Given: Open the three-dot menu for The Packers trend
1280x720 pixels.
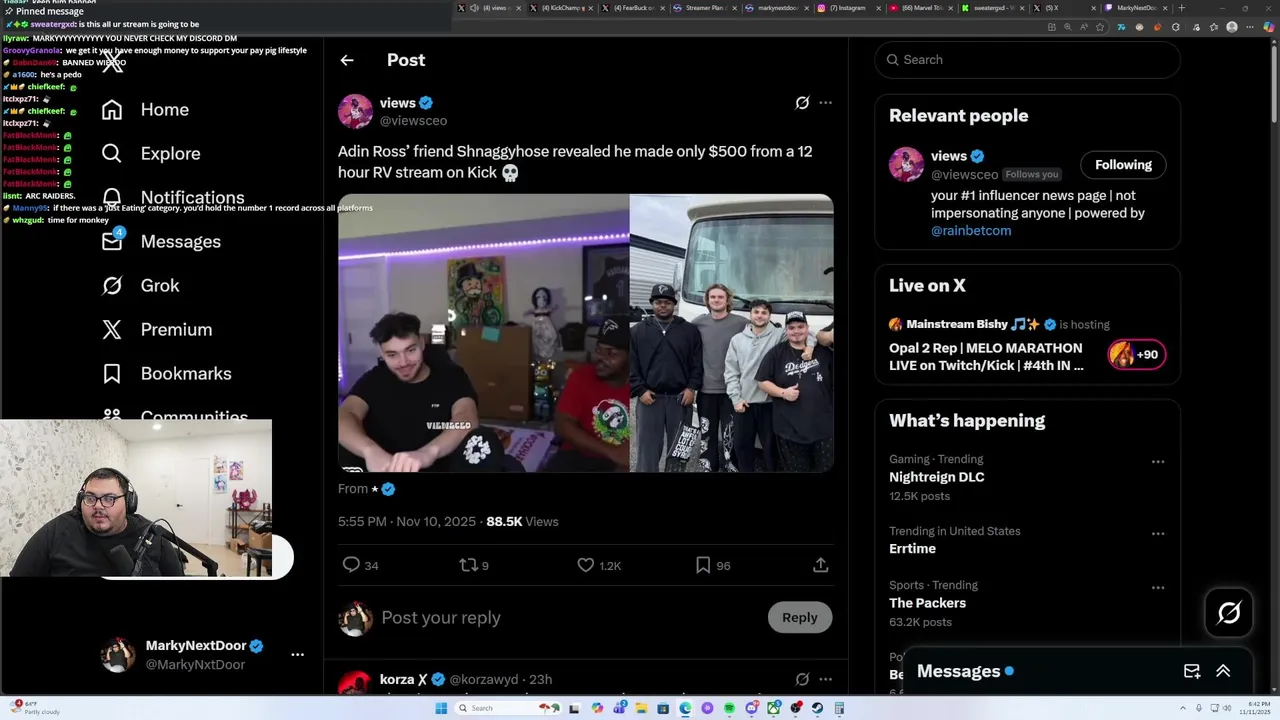Looking at the screenshot, I should click(x=1158, y=588).
